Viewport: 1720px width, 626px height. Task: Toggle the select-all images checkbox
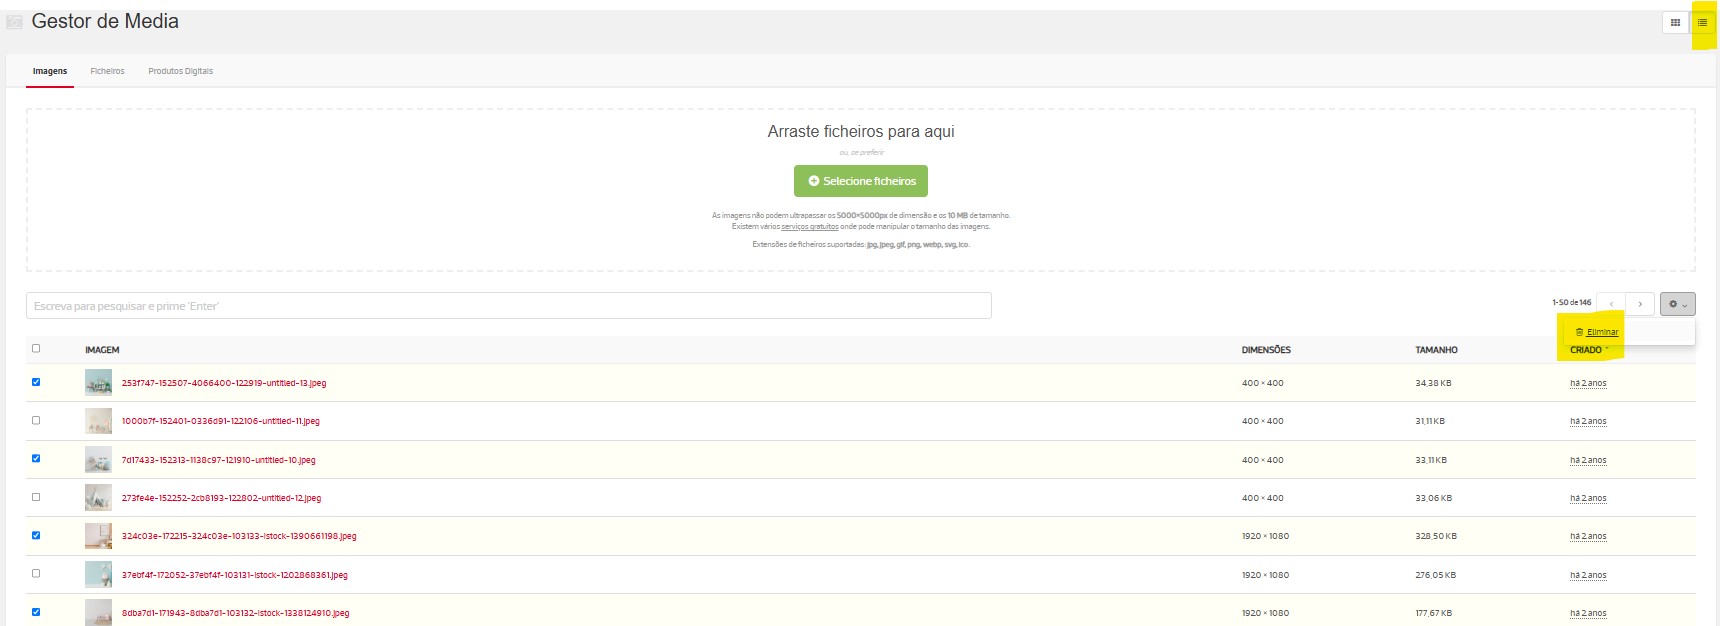click(x=36, y=349)
